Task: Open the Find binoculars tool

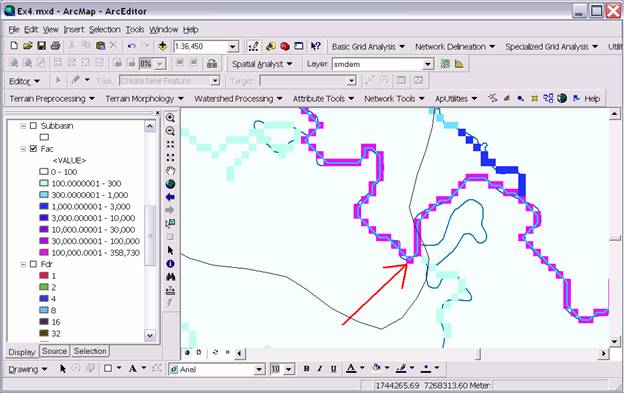Action: [x=170, y=277]
